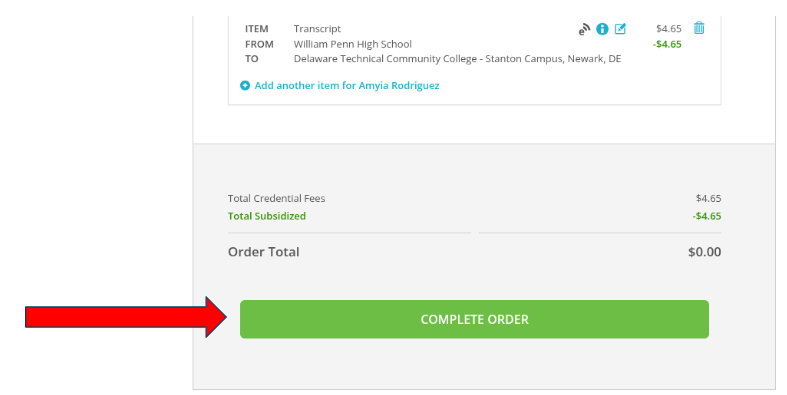The height and width of the screenshot is (395, 787).
Task: Click the green -$4.65 item subsidy amount
Action: 667,44
